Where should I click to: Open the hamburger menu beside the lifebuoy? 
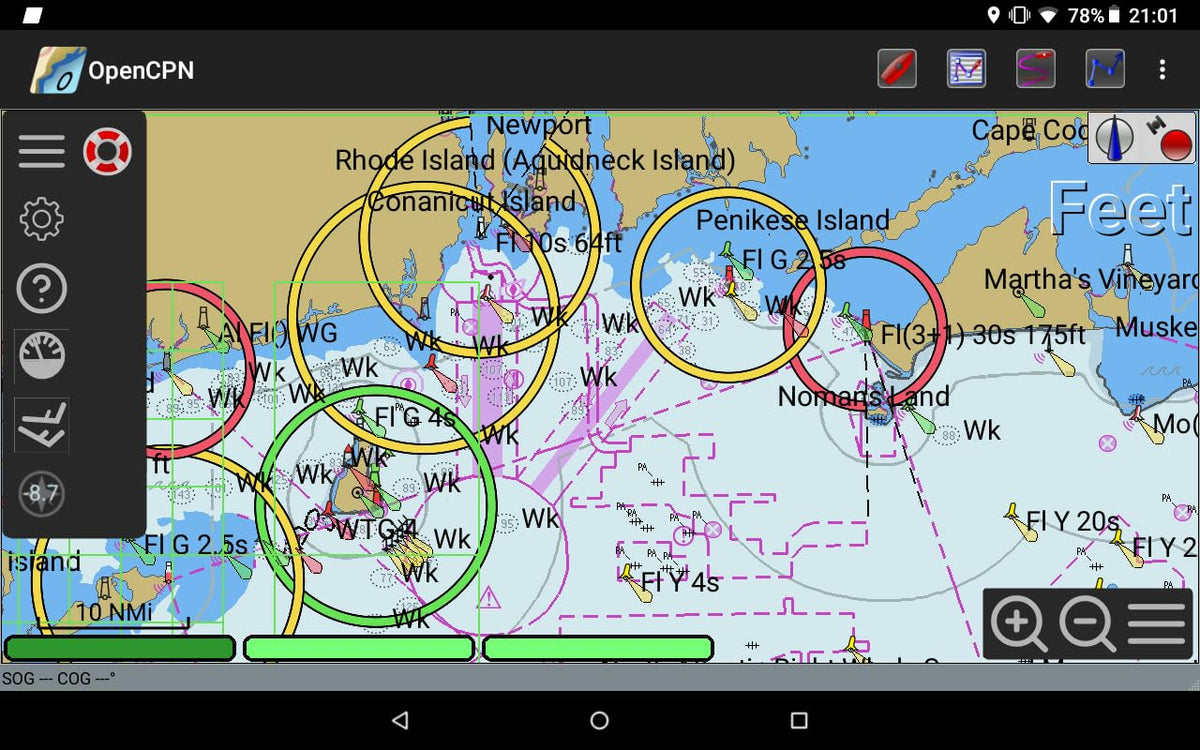41,152
